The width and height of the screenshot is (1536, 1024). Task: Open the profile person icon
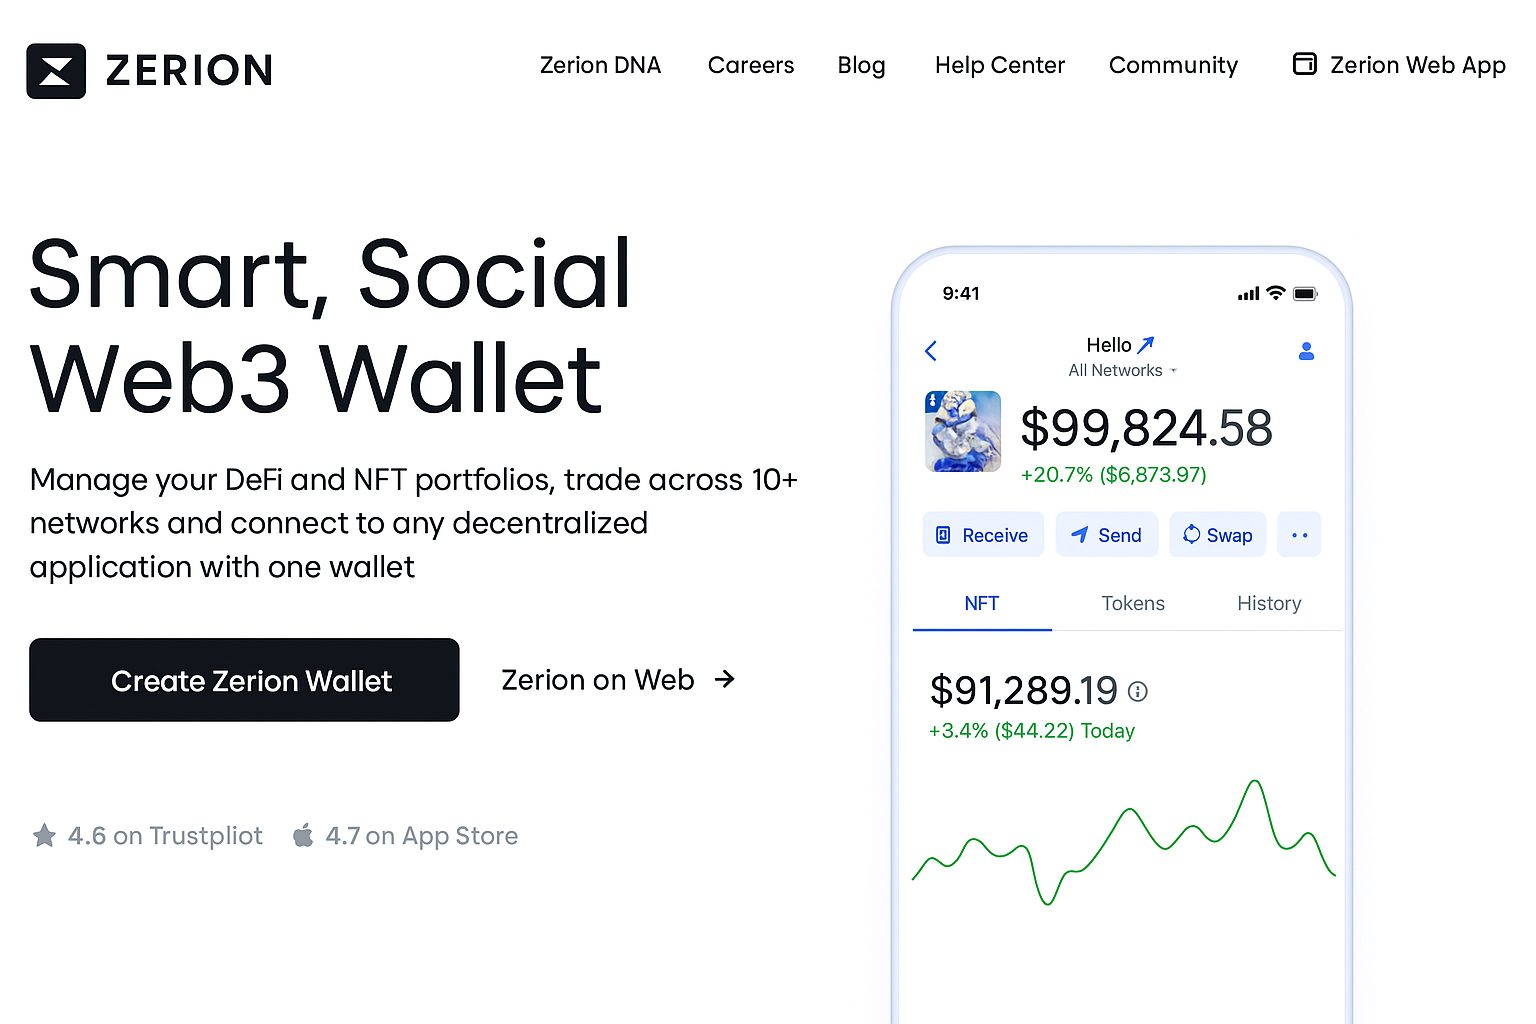(1306, 351)
